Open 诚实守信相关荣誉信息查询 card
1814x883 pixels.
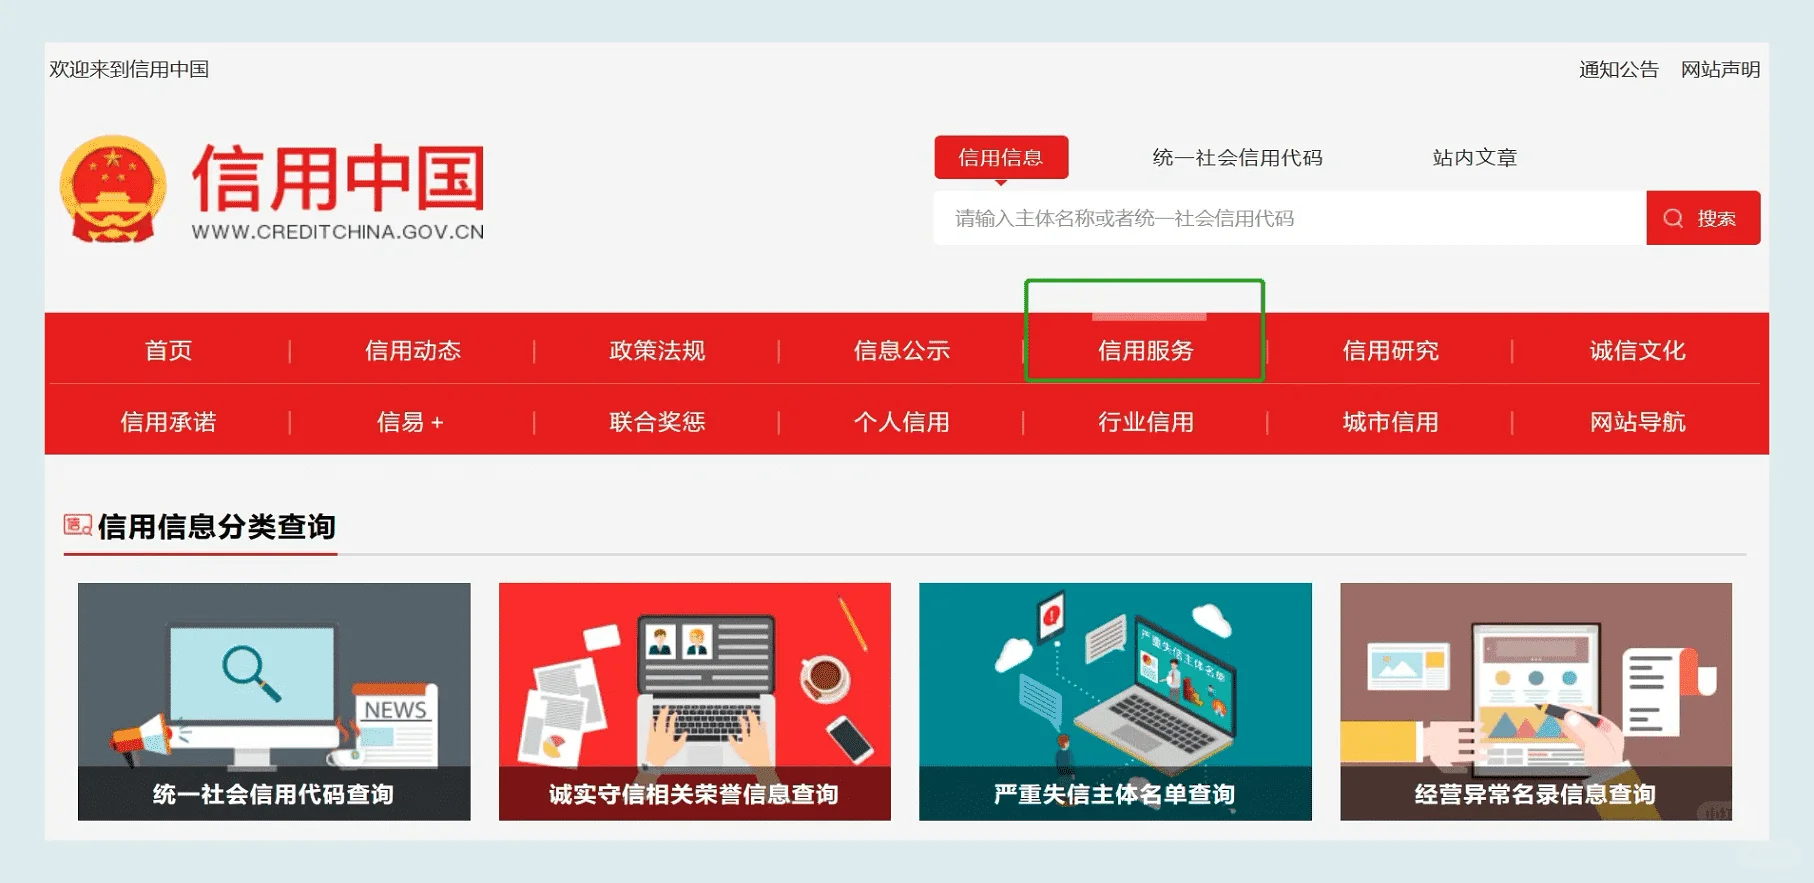[695, 702]
